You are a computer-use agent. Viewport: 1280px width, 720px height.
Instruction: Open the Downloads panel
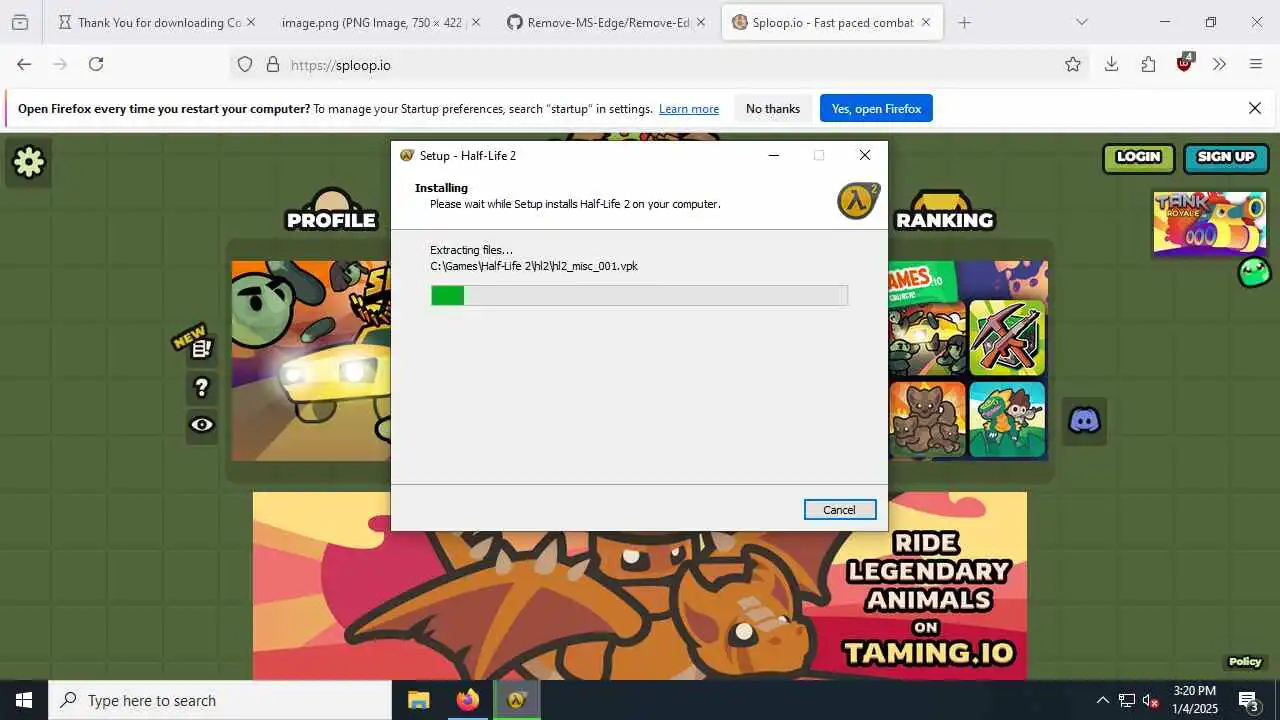coord(1111,64)
